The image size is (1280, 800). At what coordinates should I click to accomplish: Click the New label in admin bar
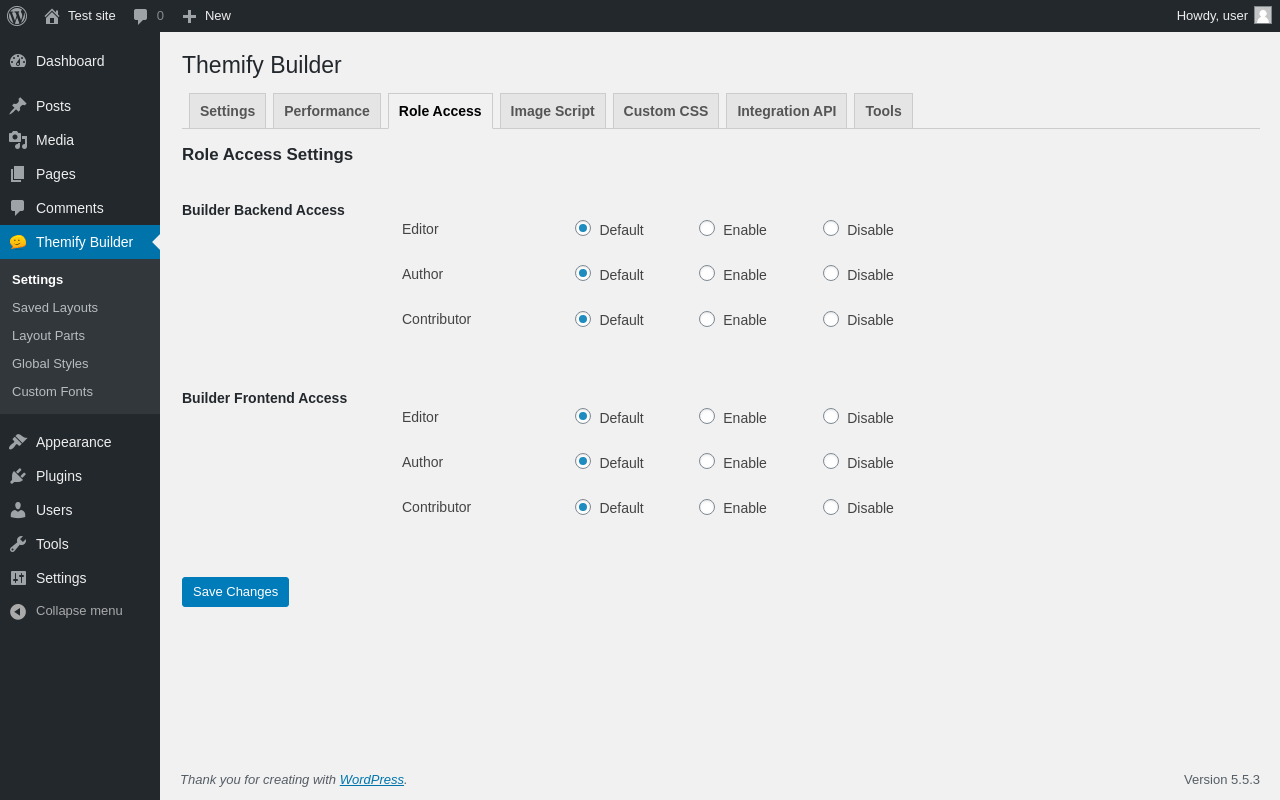point(218,16)
